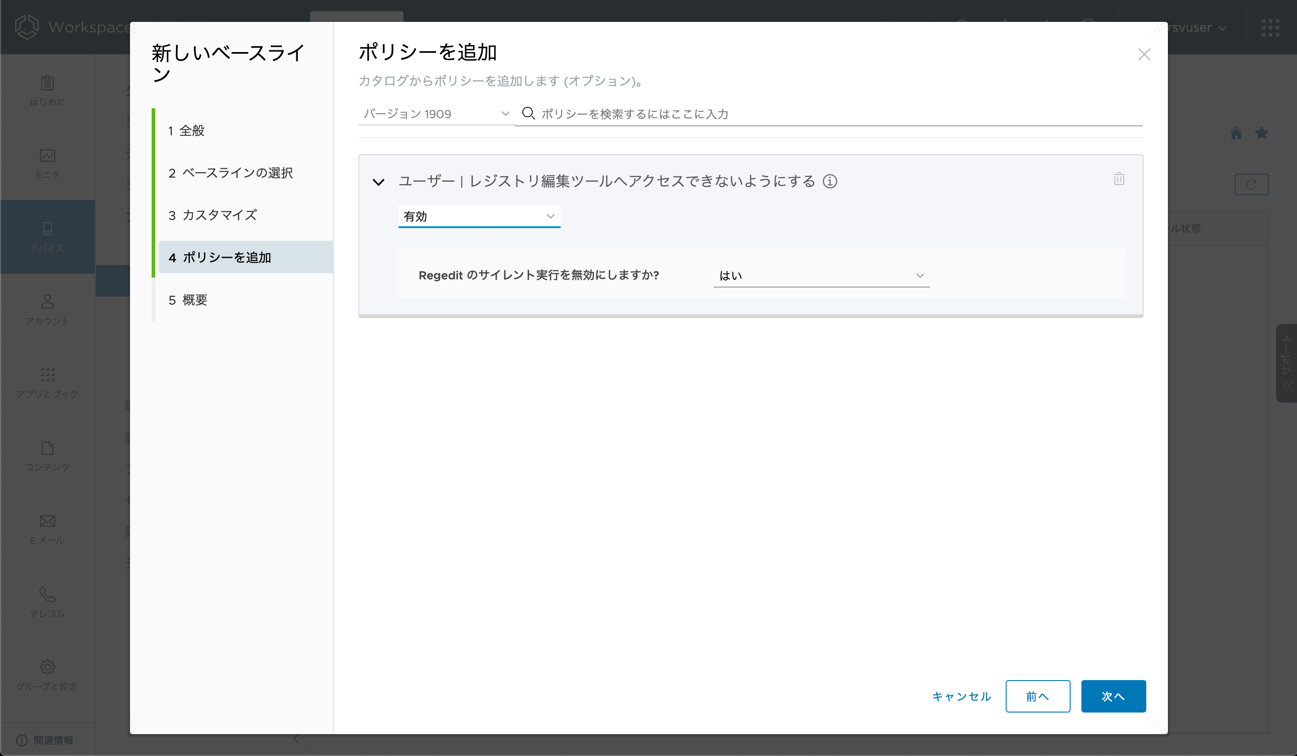Click the Workspace ONE logo
The width and height of the screenshot is (1297, 756).
pyautogui.click(x=27, y=27)
